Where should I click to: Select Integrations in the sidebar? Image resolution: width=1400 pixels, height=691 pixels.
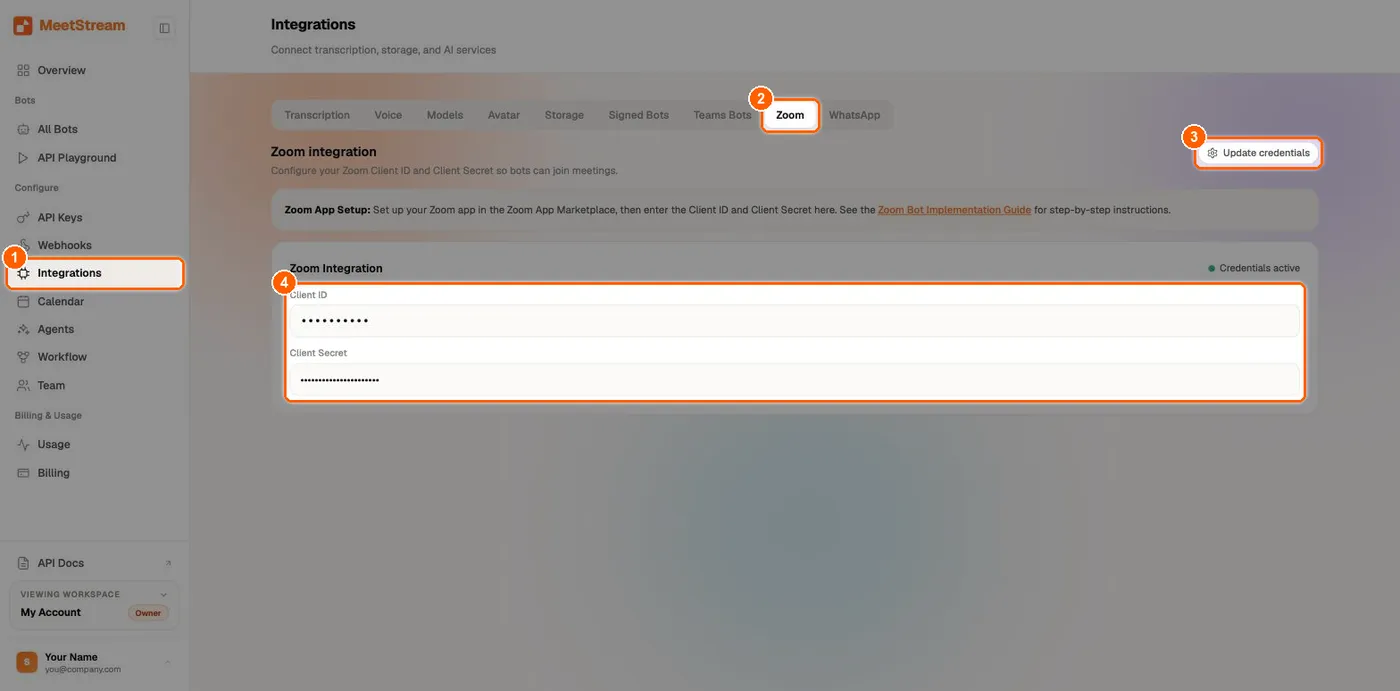(95, 273)
